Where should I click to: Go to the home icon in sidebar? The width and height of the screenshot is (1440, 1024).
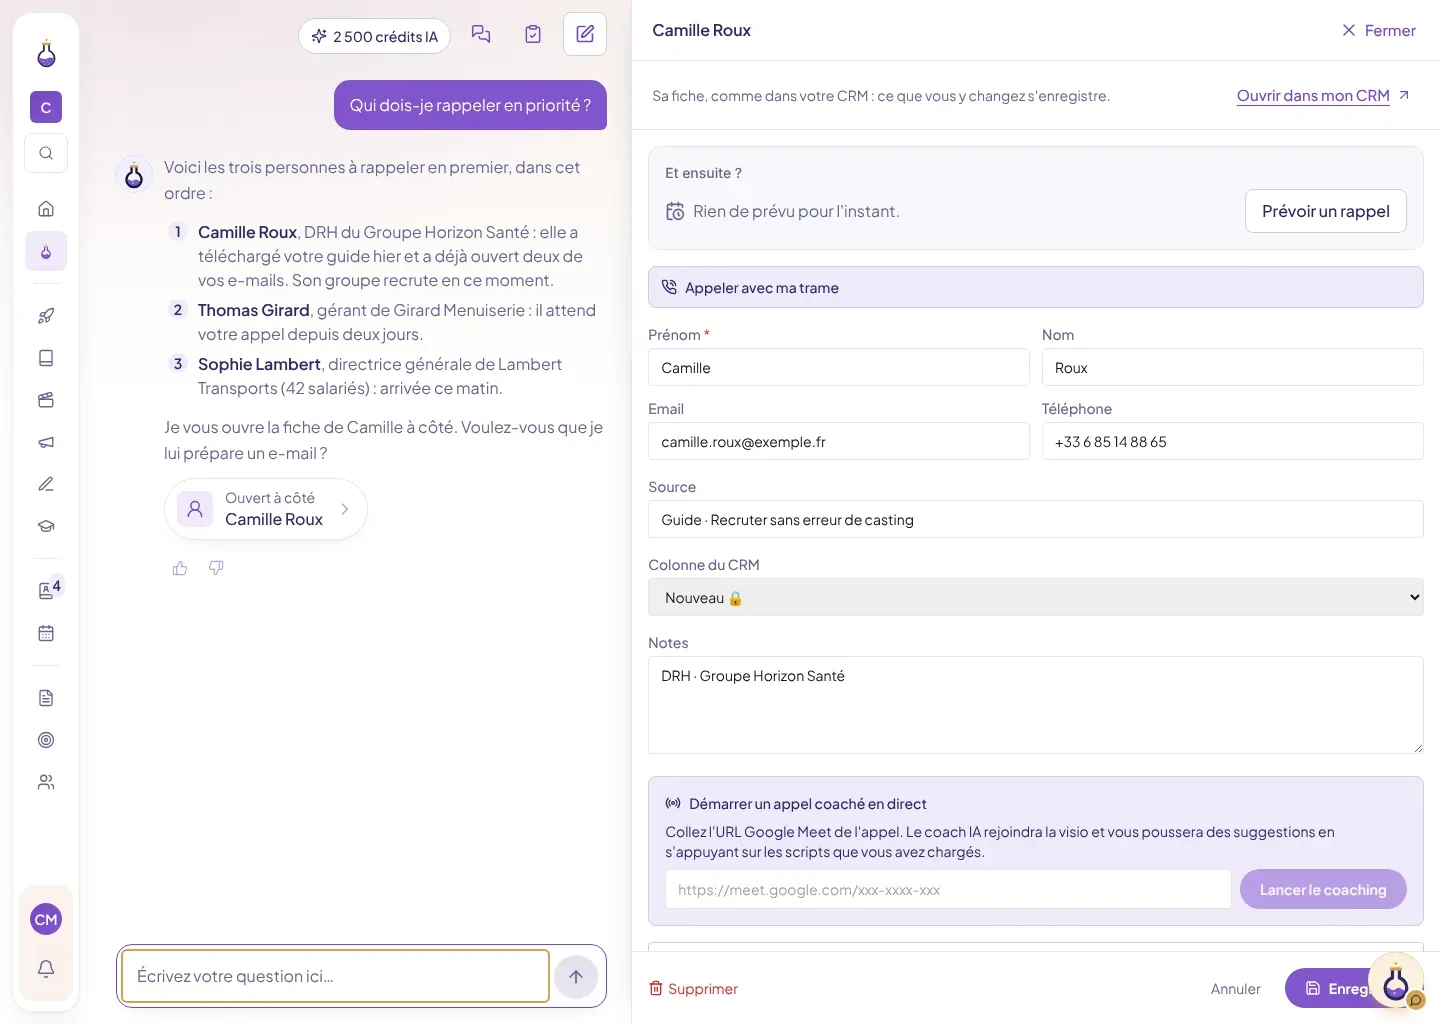click(46, 209)
